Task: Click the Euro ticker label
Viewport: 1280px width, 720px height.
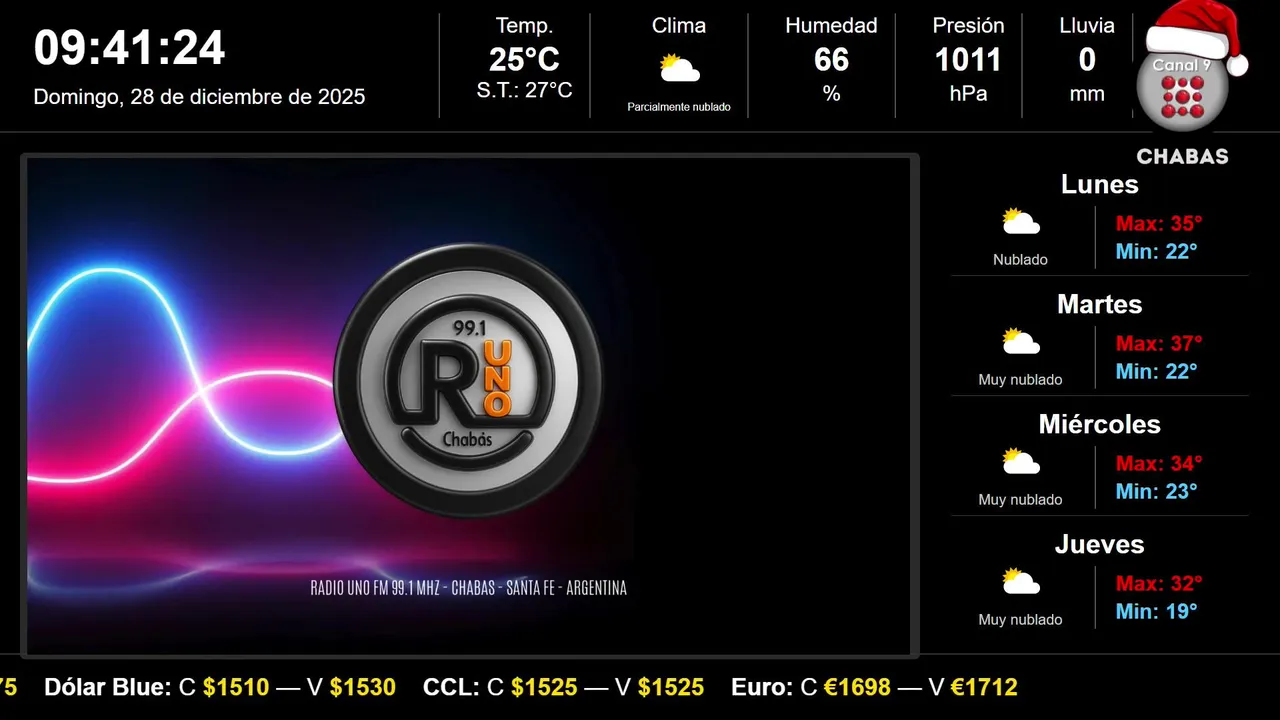Action: [x=762, y=688]
